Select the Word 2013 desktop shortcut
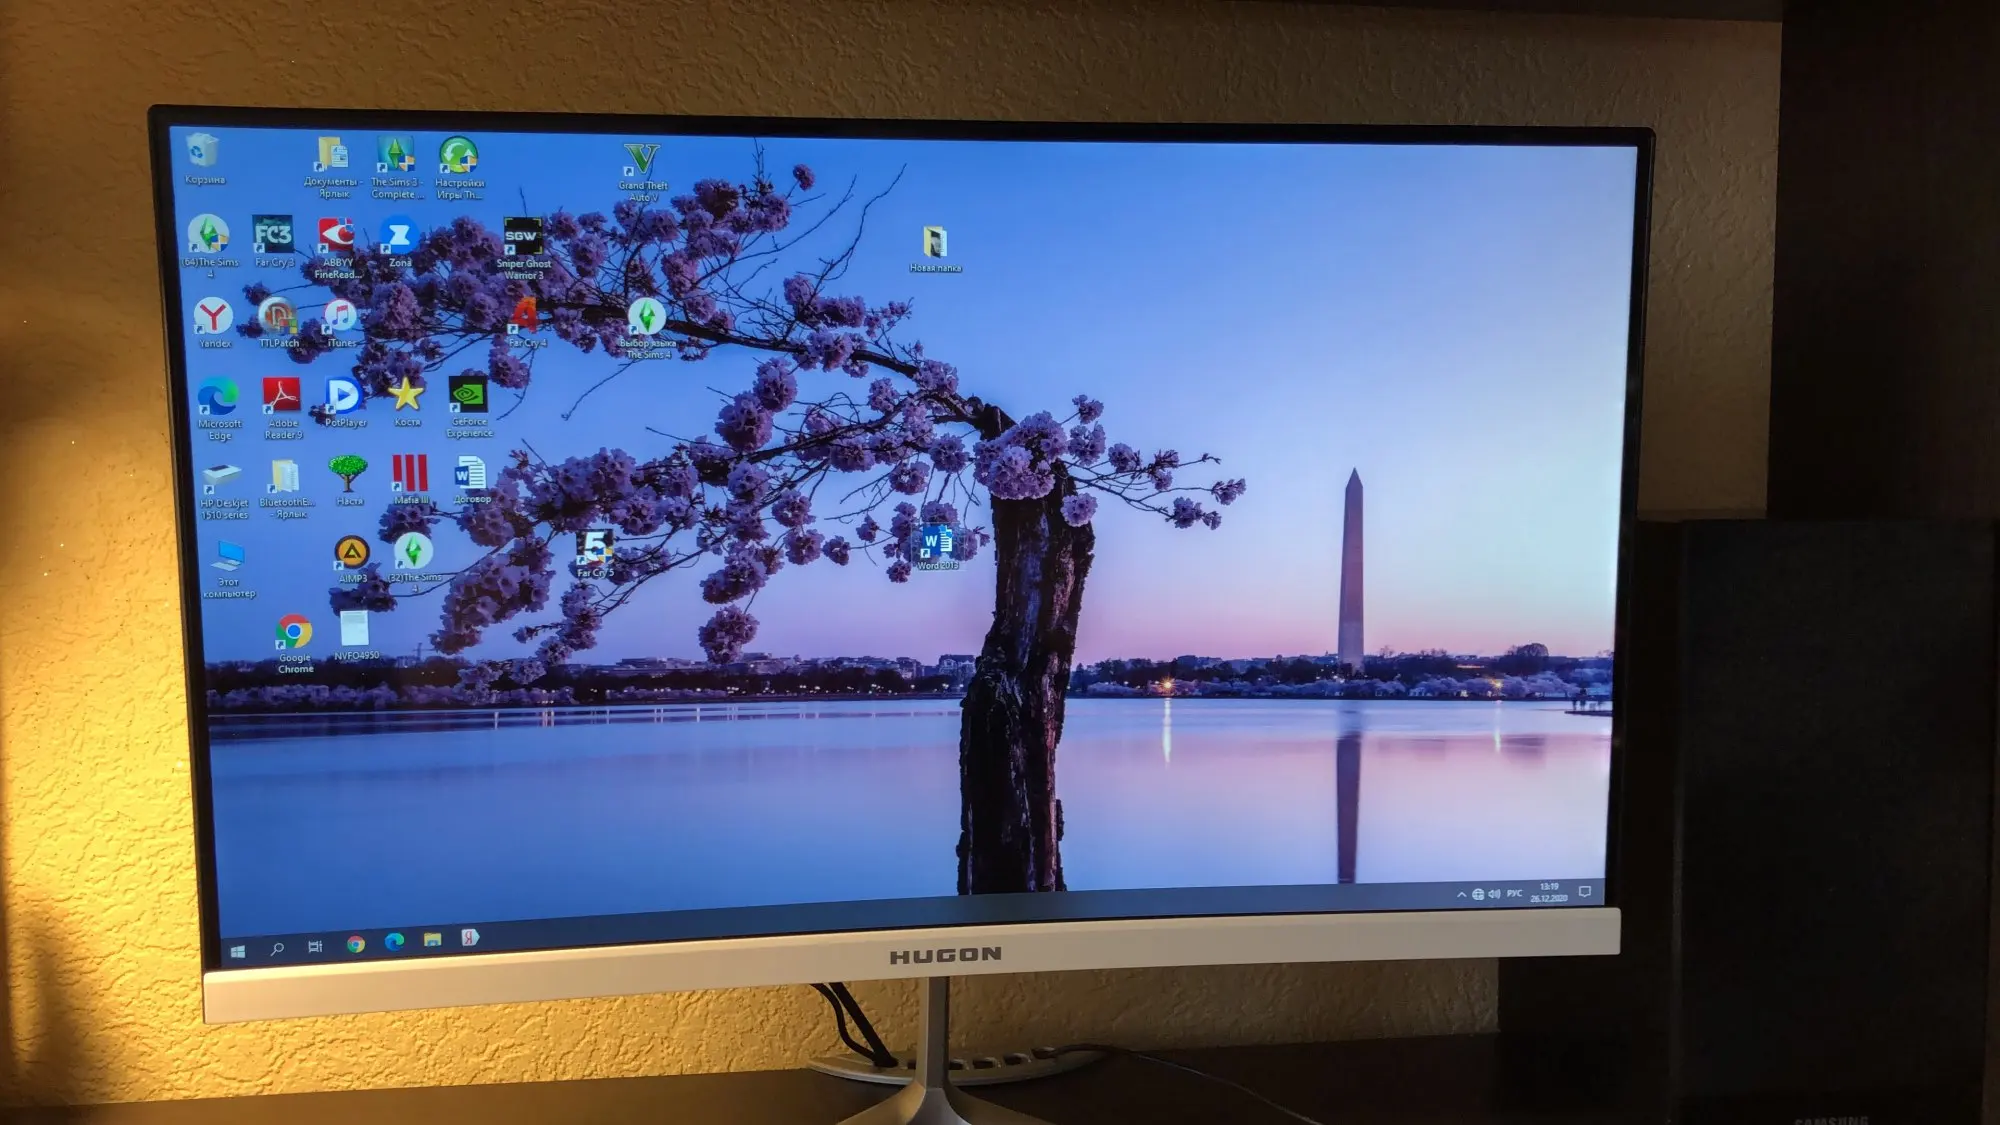This screenshot has height=1125, width=2000. pos(937,542)
